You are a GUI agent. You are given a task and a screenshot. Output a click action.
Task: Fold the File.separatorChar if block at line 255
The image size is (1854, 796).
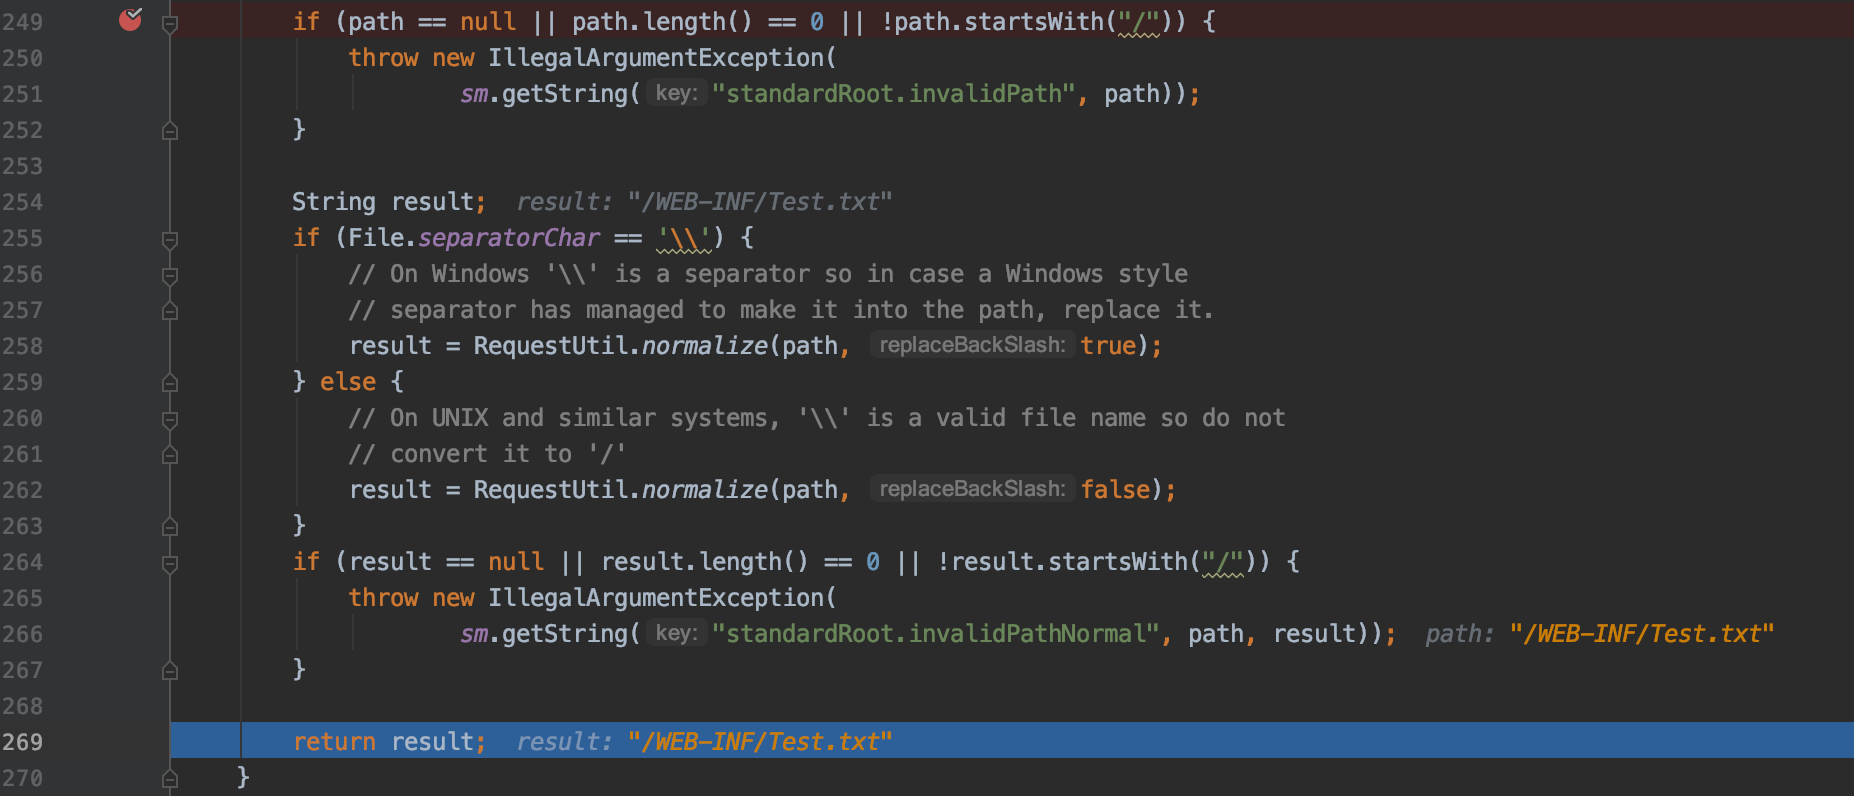point(170,239)
